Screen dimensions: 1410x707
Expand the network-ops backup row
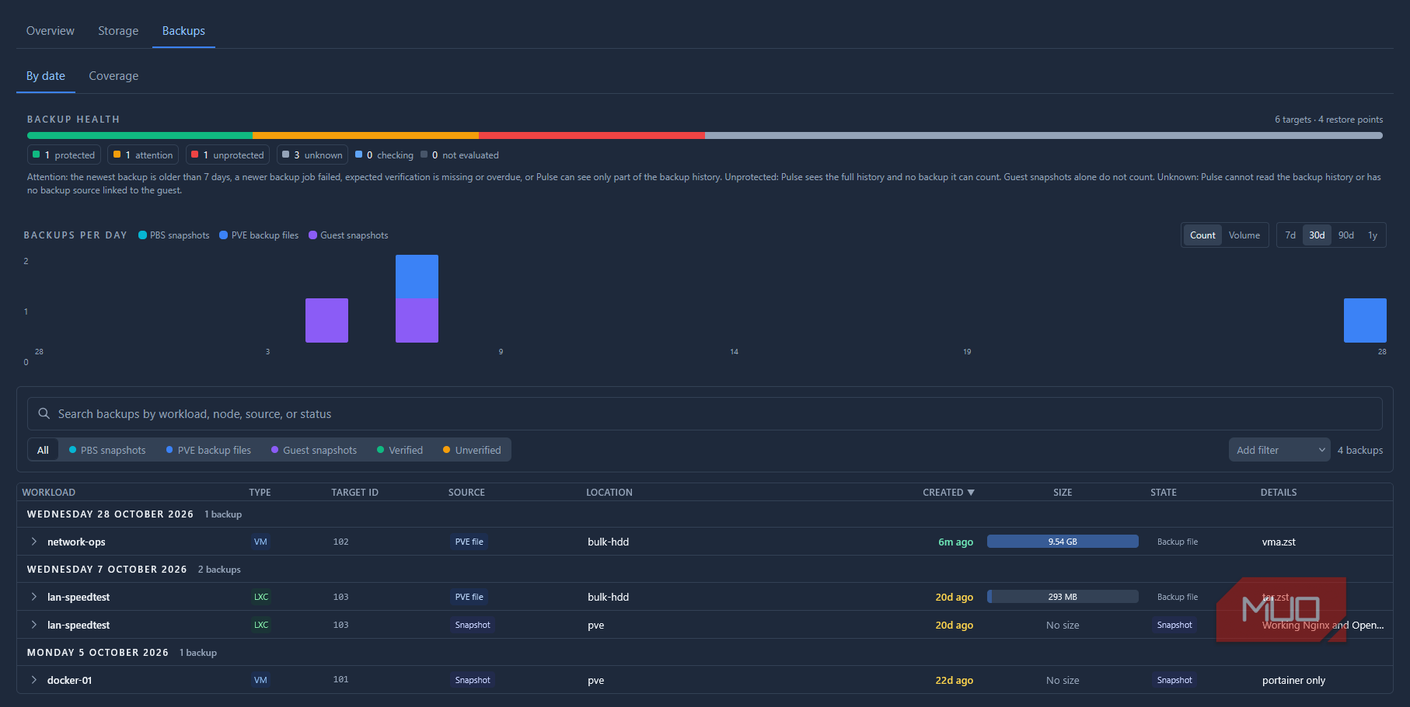pyautogui.click(x=33, y=542)
